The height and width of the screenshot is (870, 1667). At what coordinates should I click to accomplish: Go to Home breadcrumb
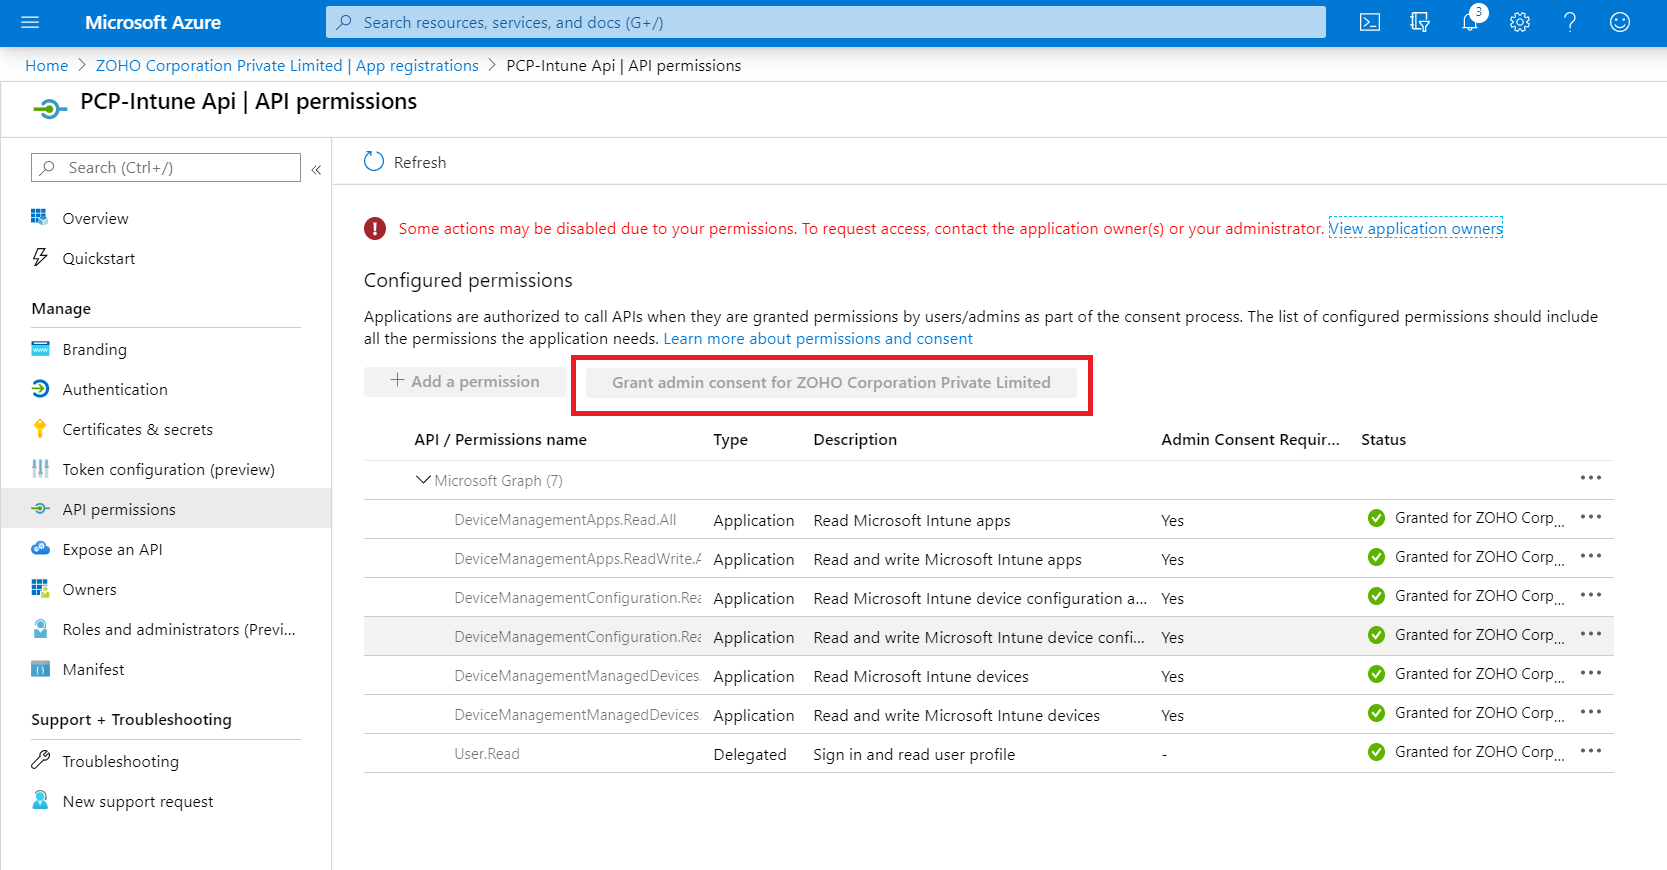click(x=46, y=65)
